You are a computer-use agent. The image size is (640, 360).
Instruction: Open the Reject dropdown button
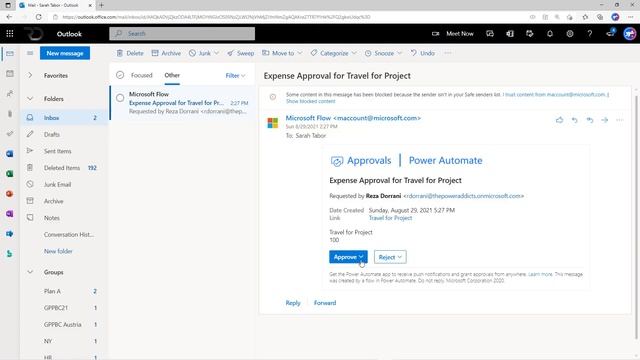pos(390,257)
